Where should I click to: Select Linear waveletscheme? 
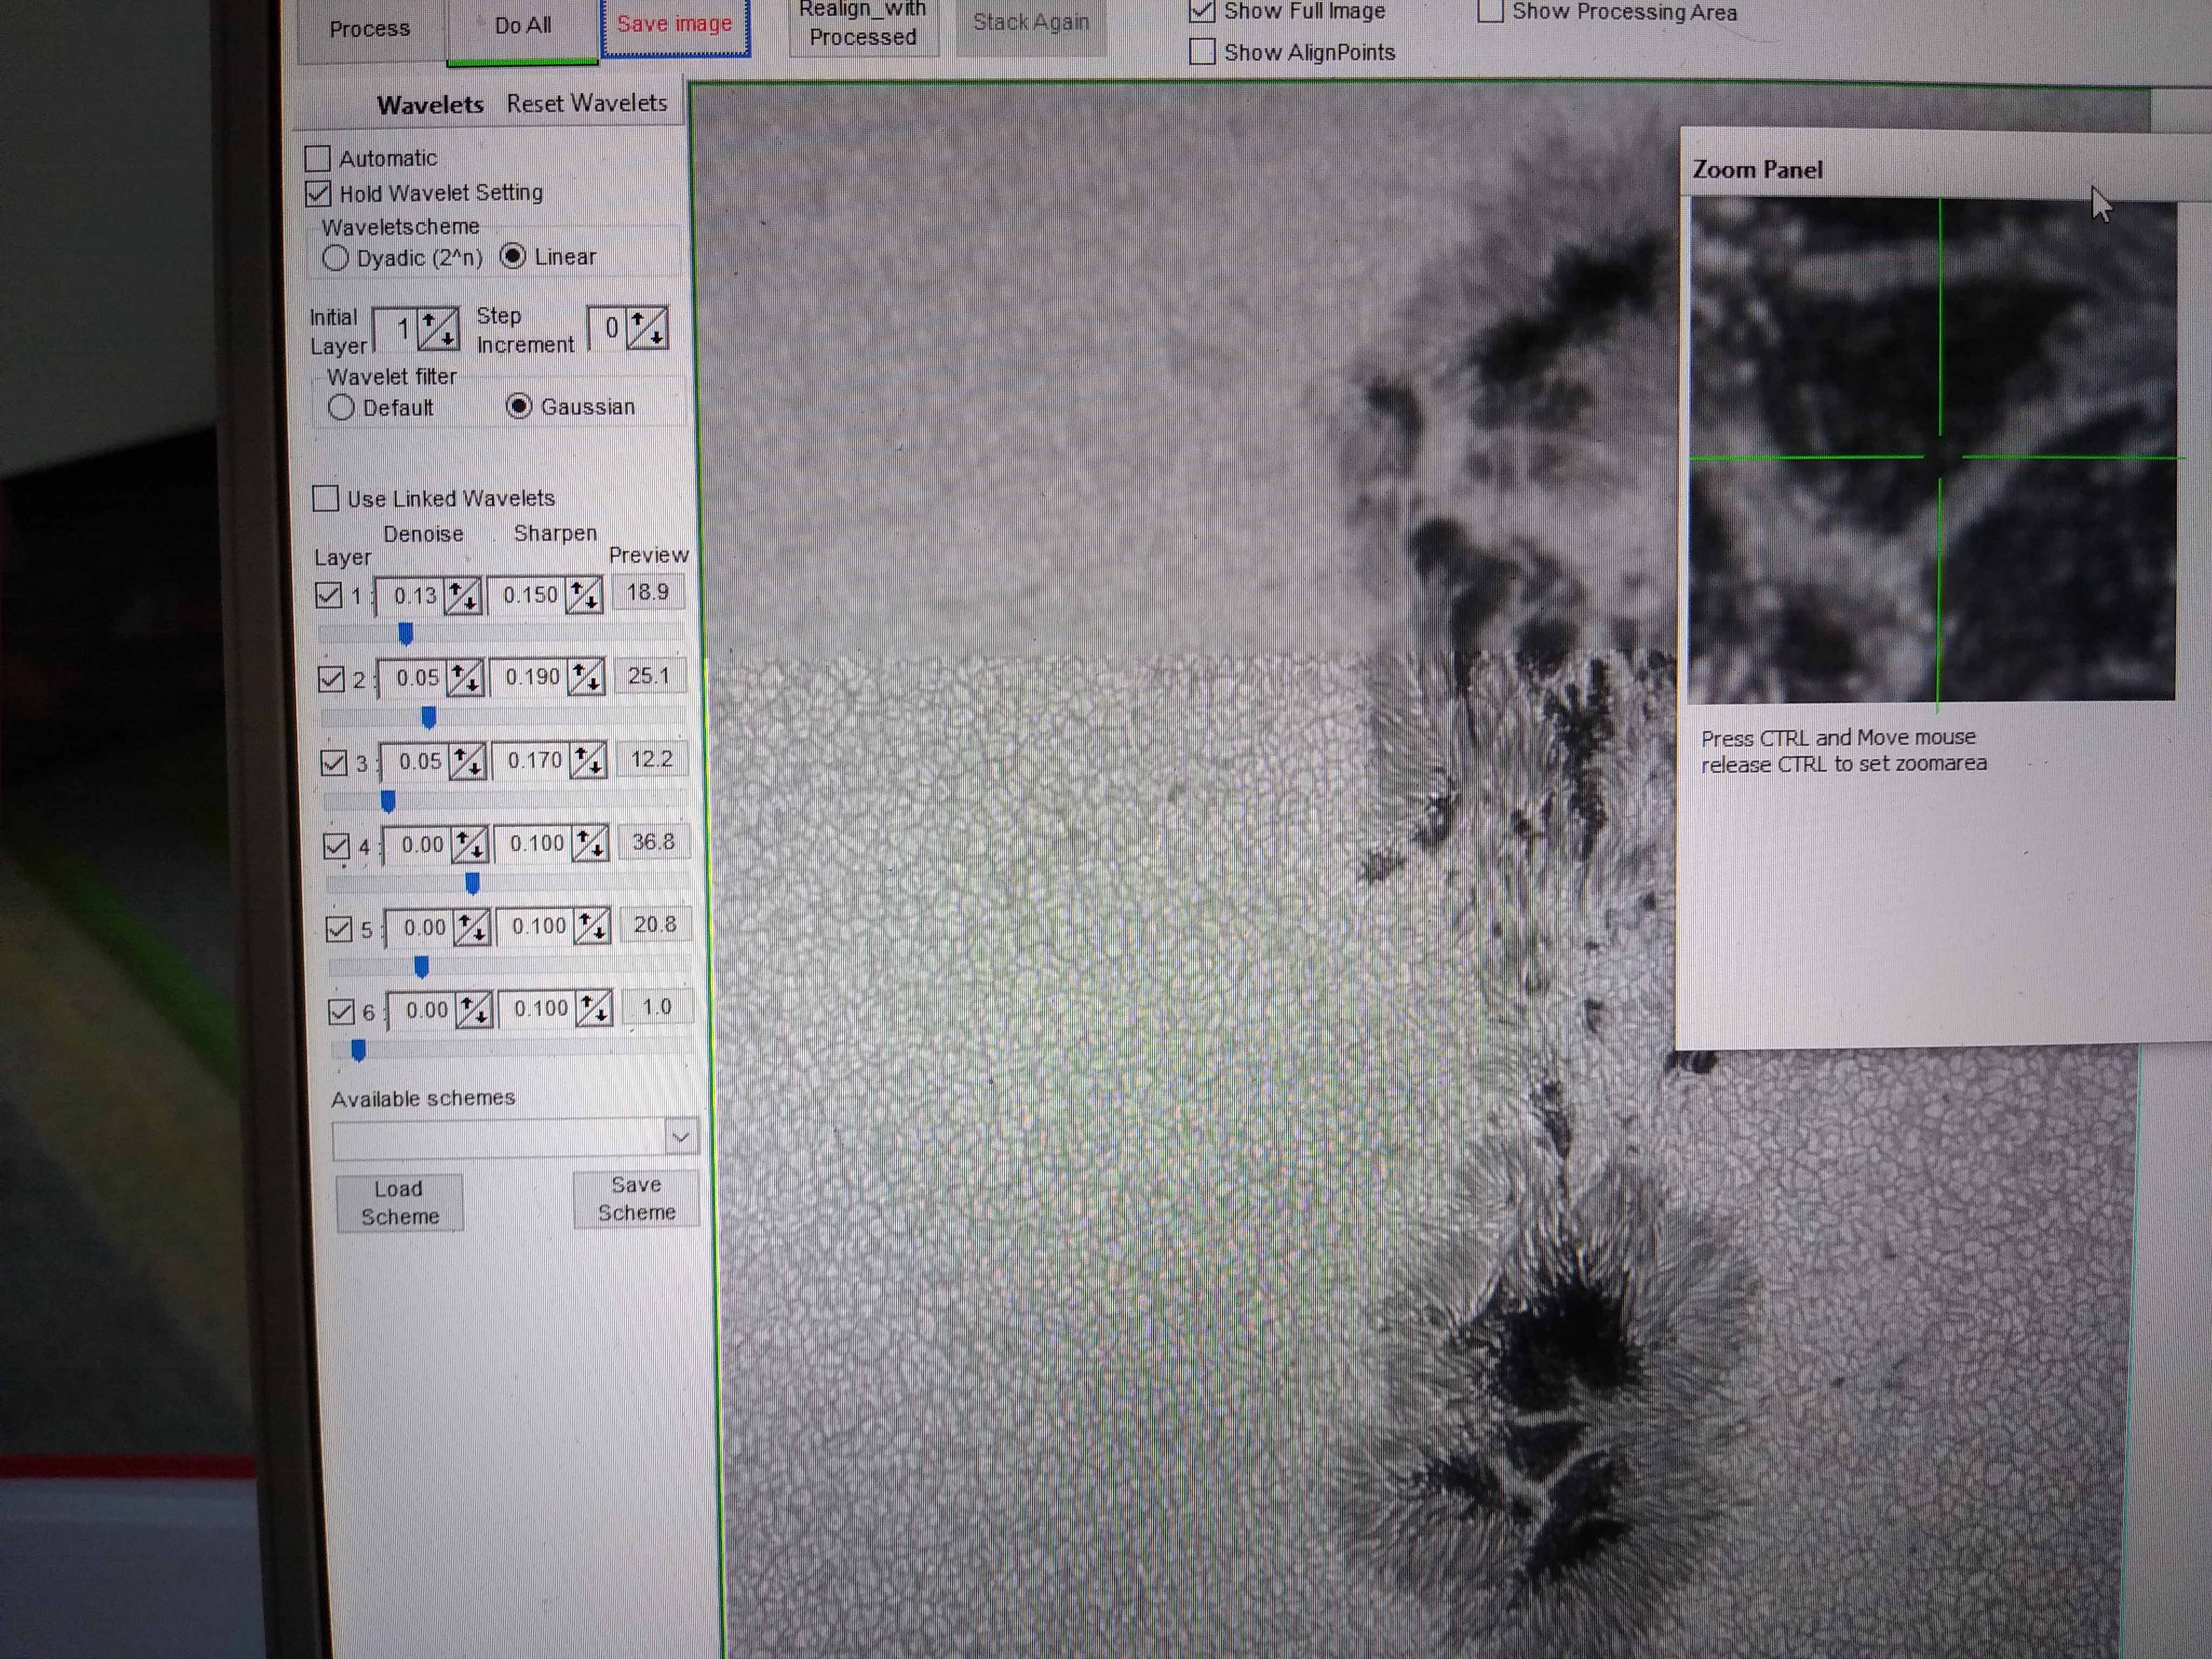point(513,256)
